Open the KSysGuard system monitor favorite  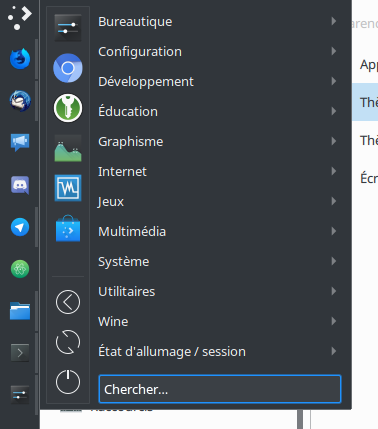point(68,188)
